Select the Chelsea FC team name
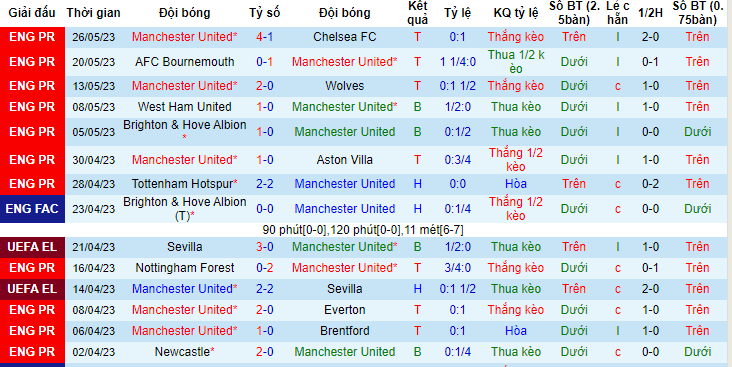This screenshot has width=732, height=367. (345, 37)
